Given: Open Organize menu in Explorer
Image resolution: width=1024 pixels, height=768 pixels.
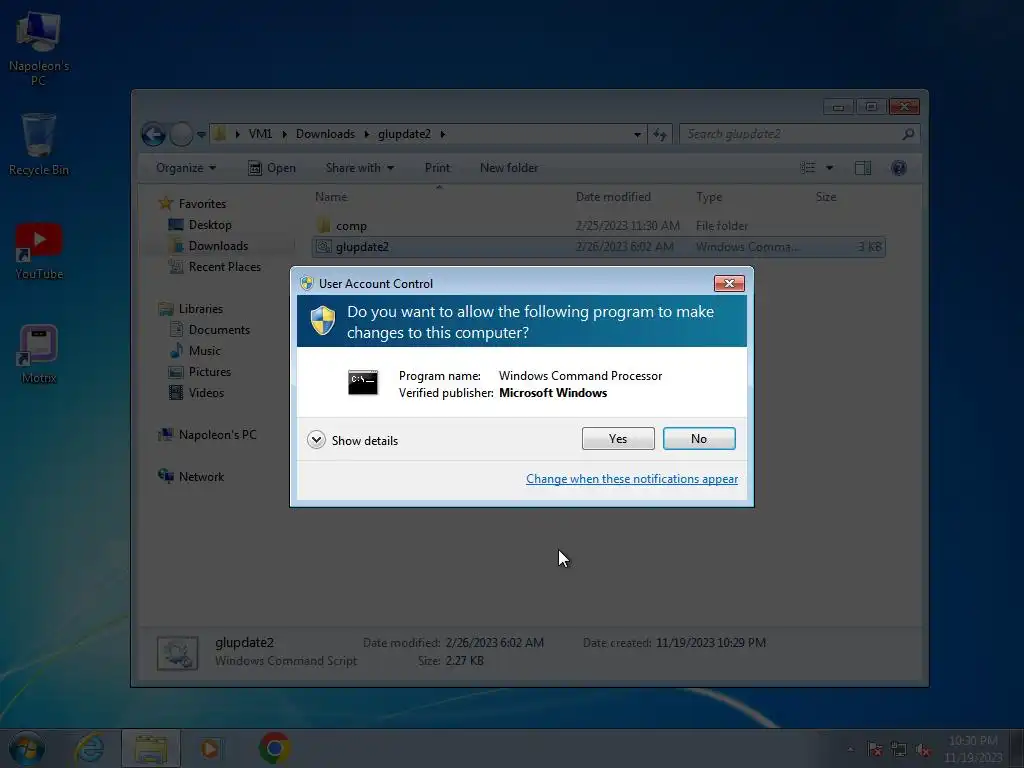Looking at the screenshot, I should pos(185,168).
